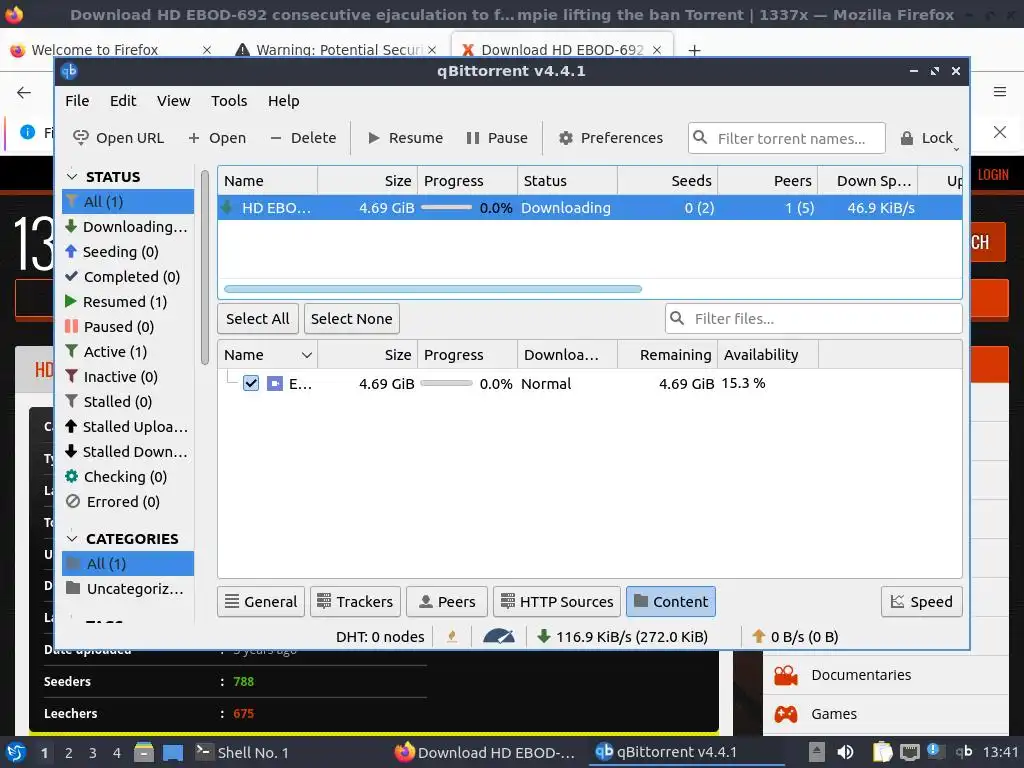Click the alternative speed limits speedometer icon
Image resolution: width=1024 pixels, height=768 pixels.
tap(499, 636)
